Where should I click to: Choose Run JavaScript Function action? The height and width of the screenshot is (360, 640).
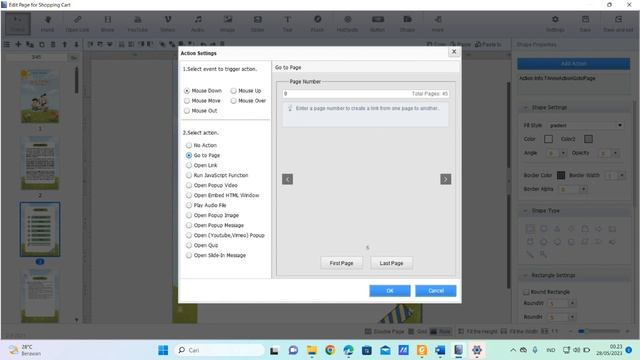click(x=189, y=175)
